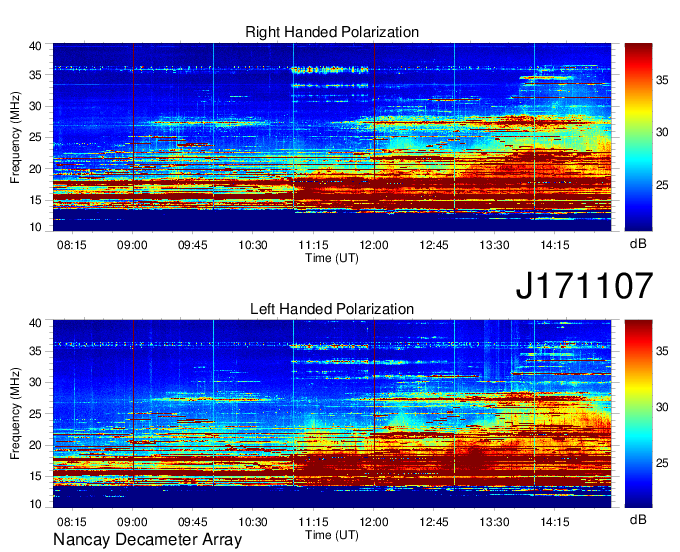Click the 25 MHz tick on right-handed plot

(x=36, y=137)
